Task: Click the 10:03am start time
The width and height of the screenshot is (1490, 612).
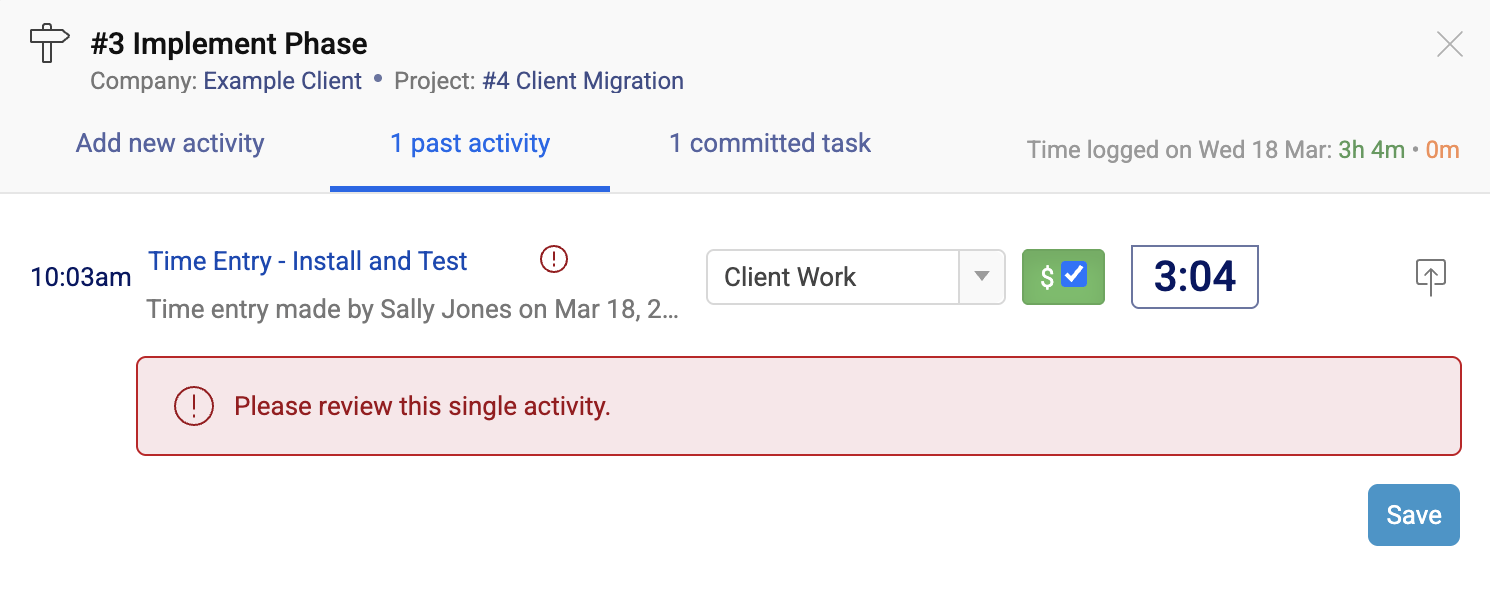Action: point(81,277)
